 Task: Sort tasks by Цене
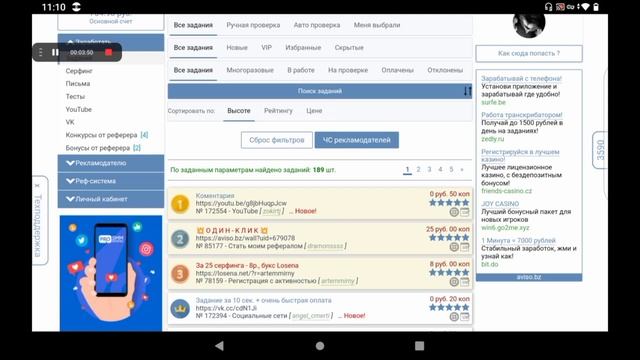coord(314,111)
